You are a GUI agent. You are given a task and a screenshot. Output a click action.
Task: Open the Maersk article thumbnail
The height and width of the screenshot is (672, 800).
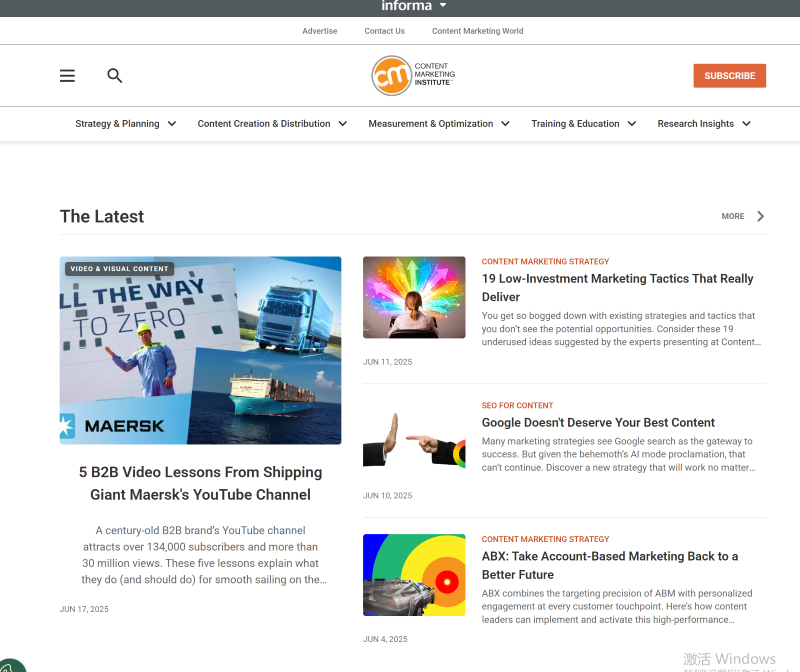[201, 351]
